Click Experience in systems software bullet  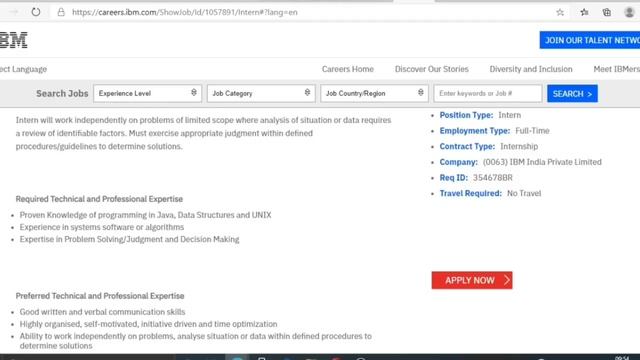102,227
